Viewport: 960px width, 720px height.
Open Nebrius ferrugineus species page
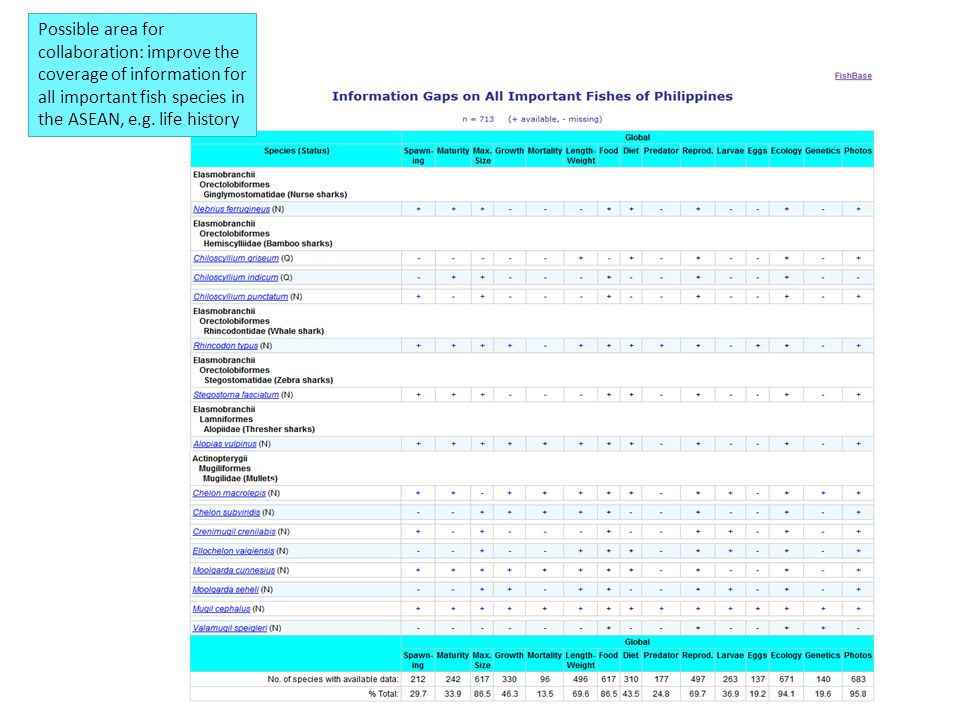[x=231, y=209]
